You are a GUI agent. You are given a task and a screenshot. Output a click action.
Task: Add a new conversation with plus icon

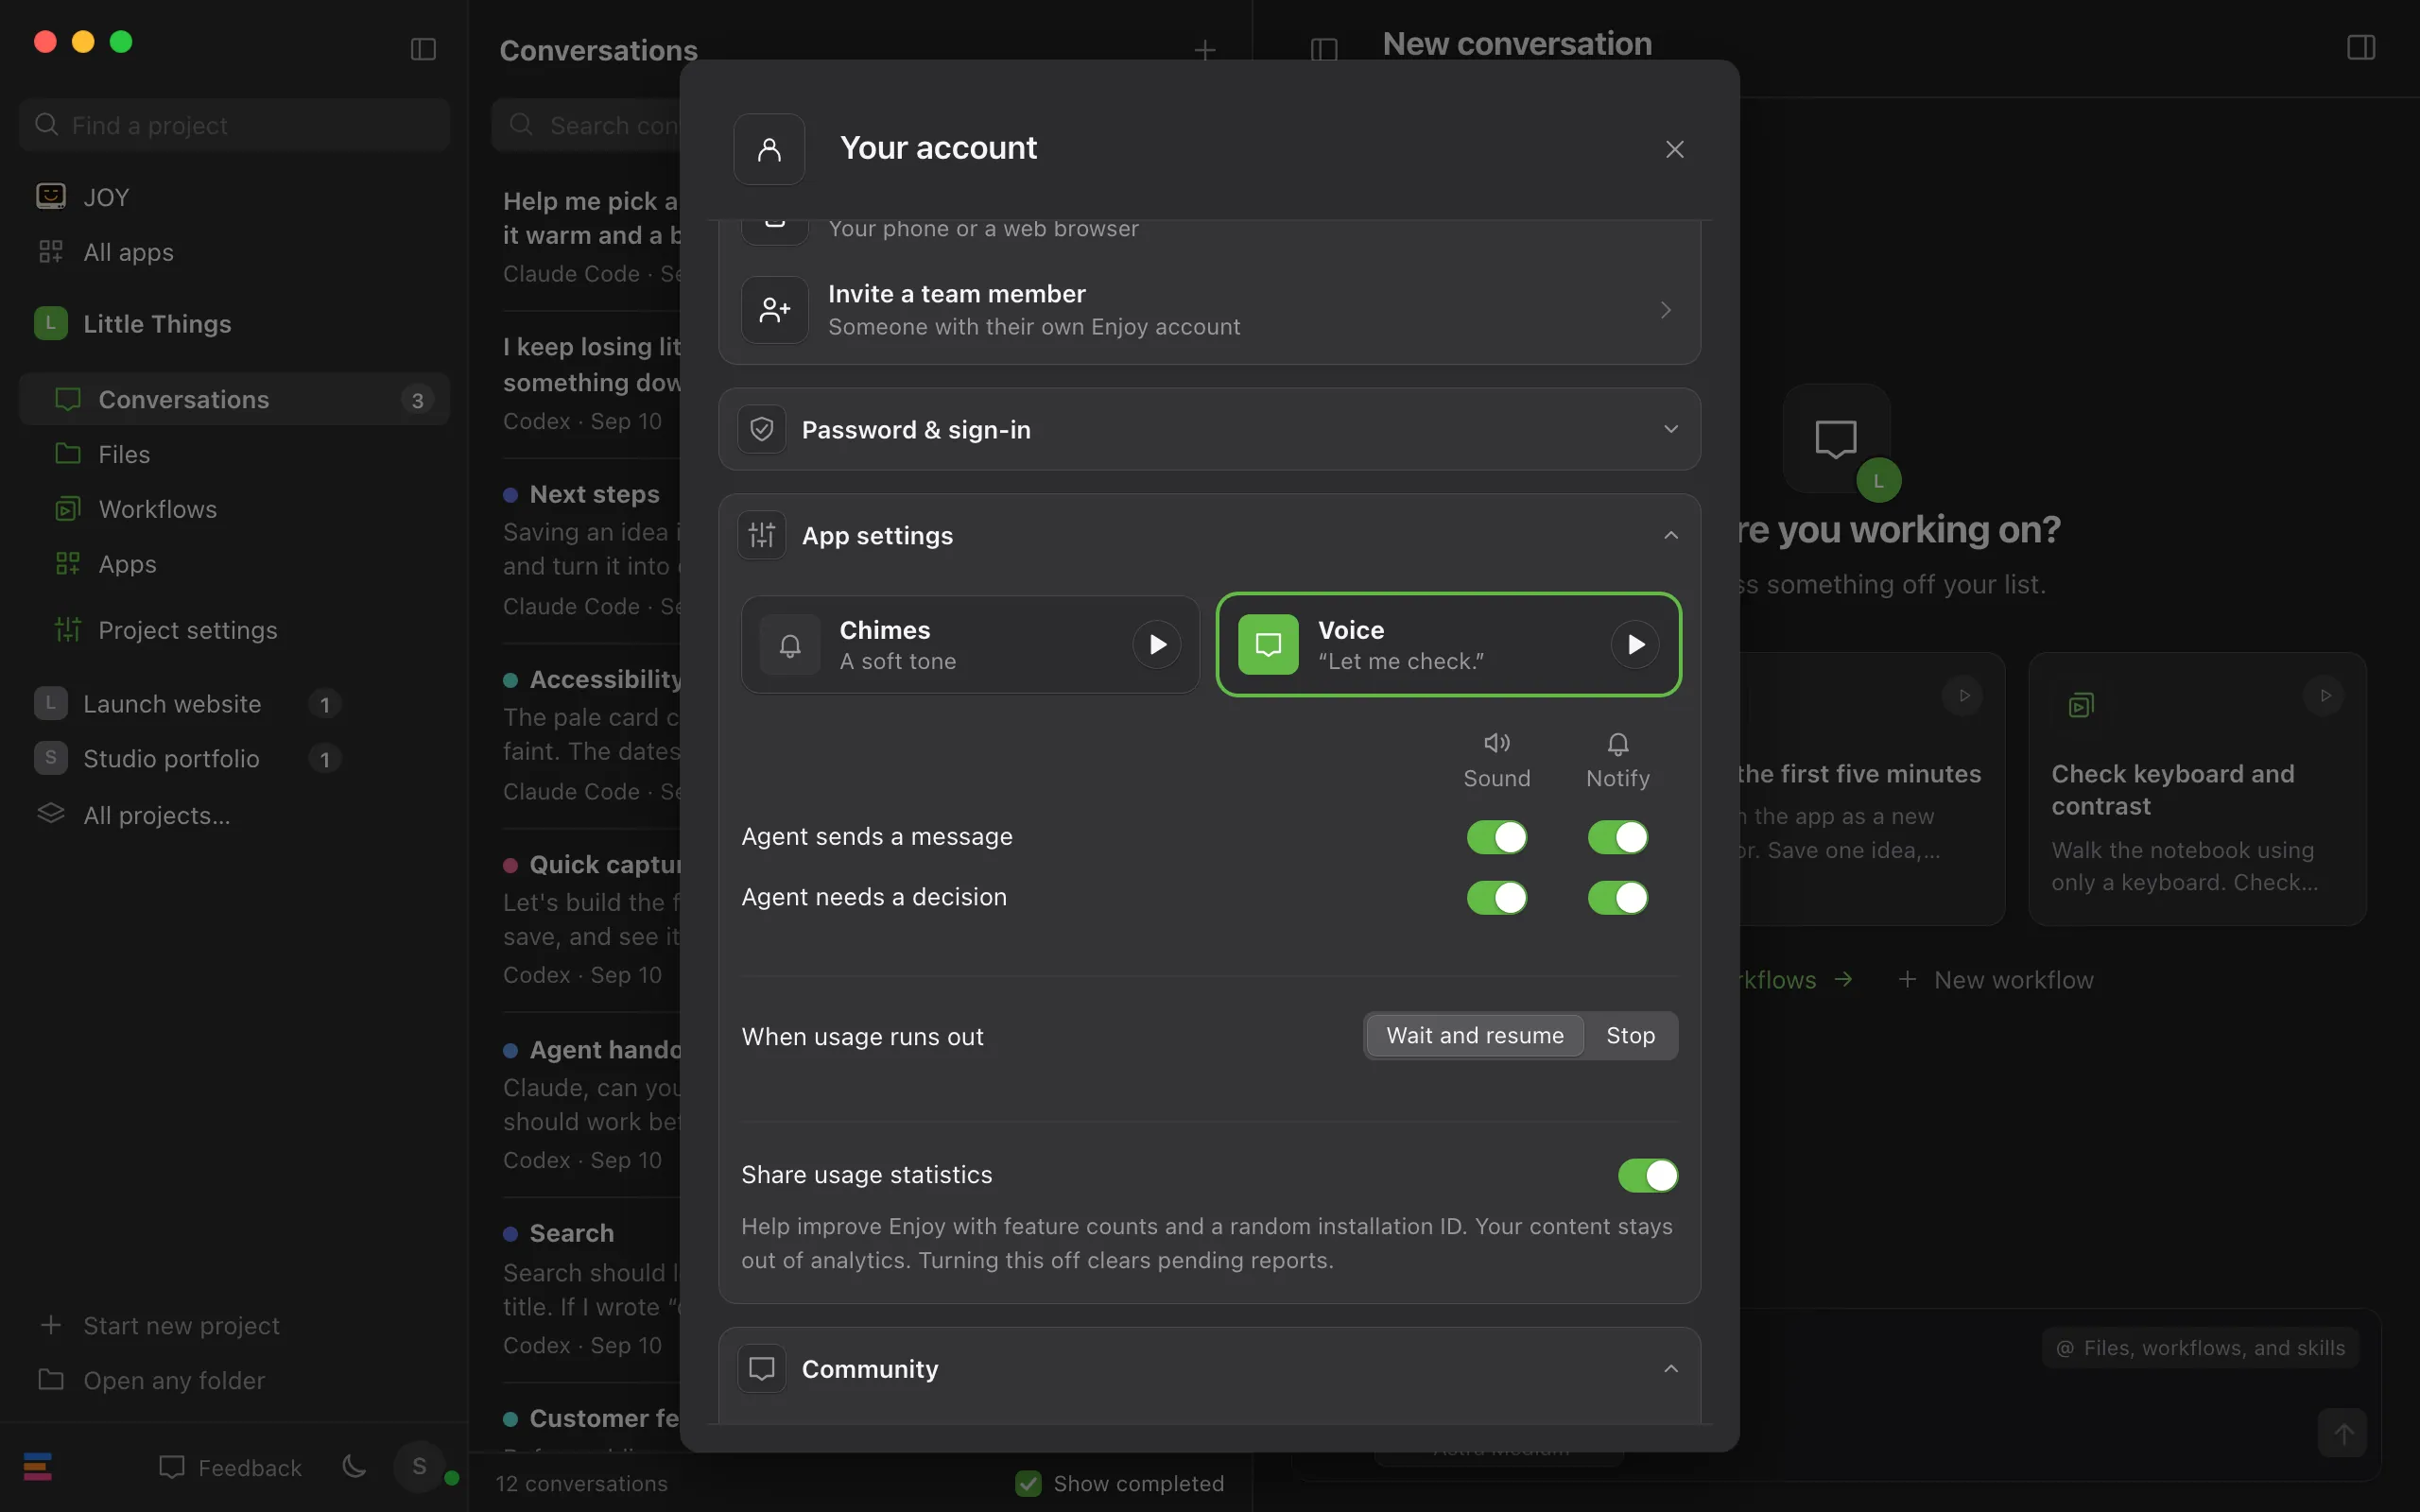point(1205,50)
